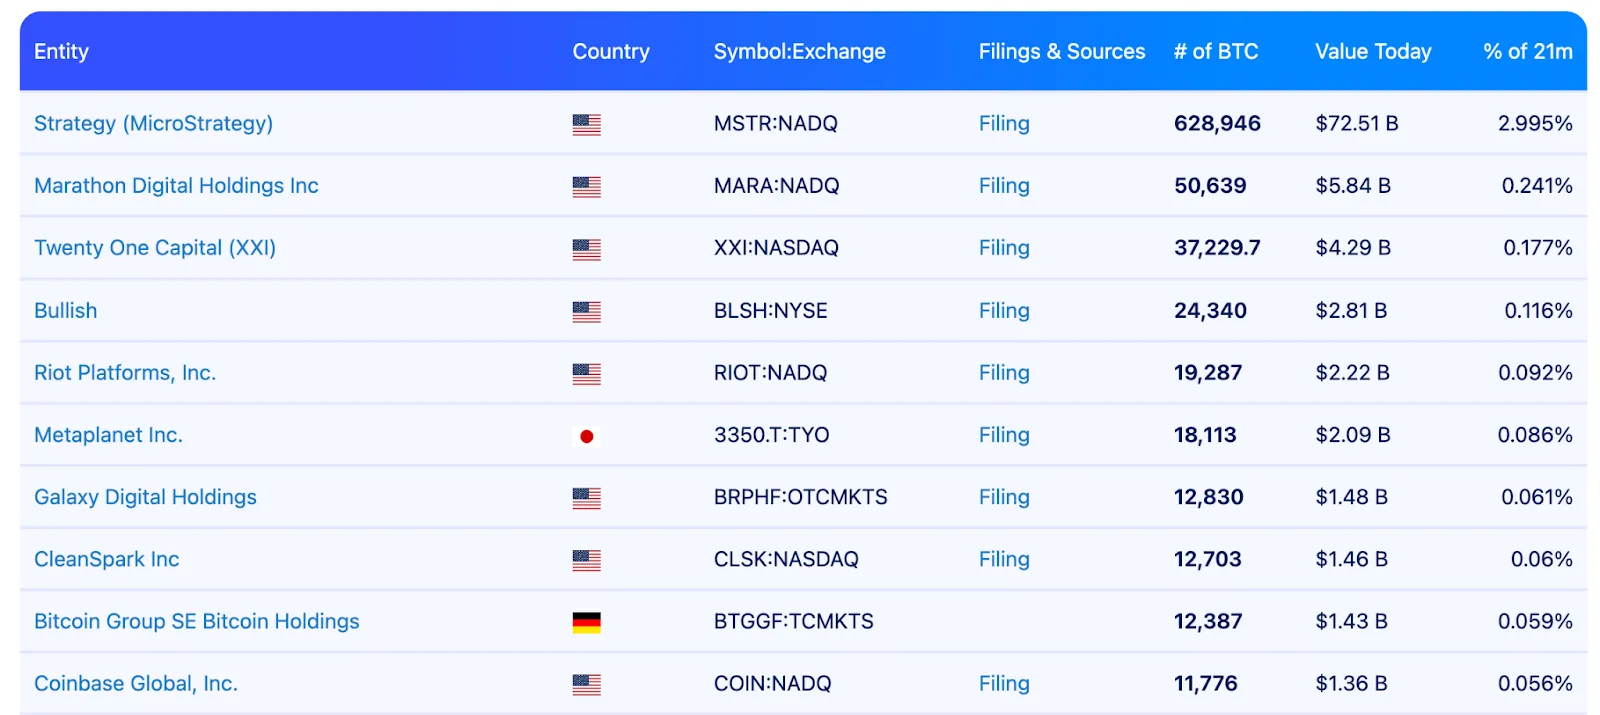1600x715 pixels.
Task: Click the US flag for Strategy row
Action: [586, 124]
